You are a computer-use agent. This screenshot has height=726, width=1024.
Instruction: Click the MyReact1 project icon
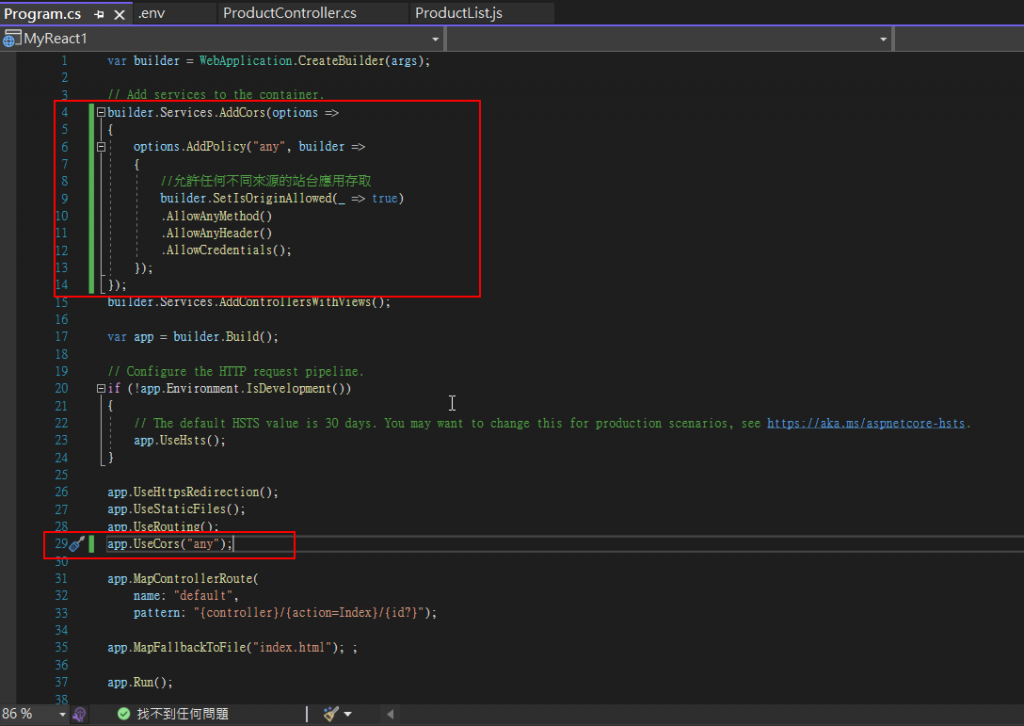click(12, 39)
